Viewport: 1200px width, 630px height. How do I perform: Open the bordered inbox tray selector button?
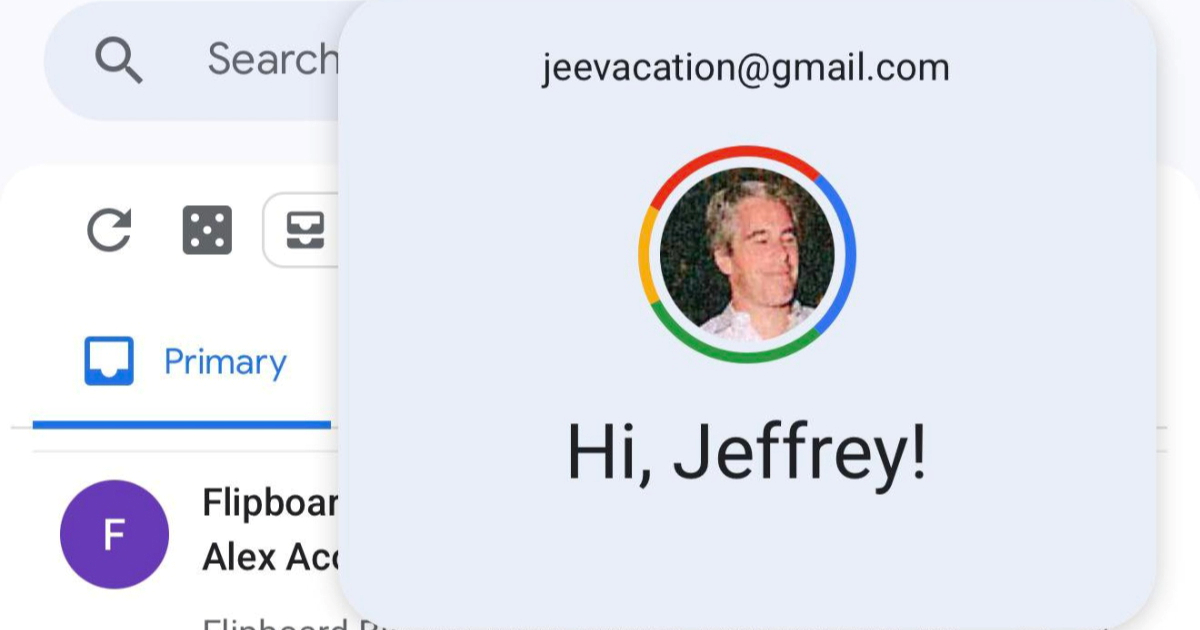pyautogui.click(x=301, y=231)
